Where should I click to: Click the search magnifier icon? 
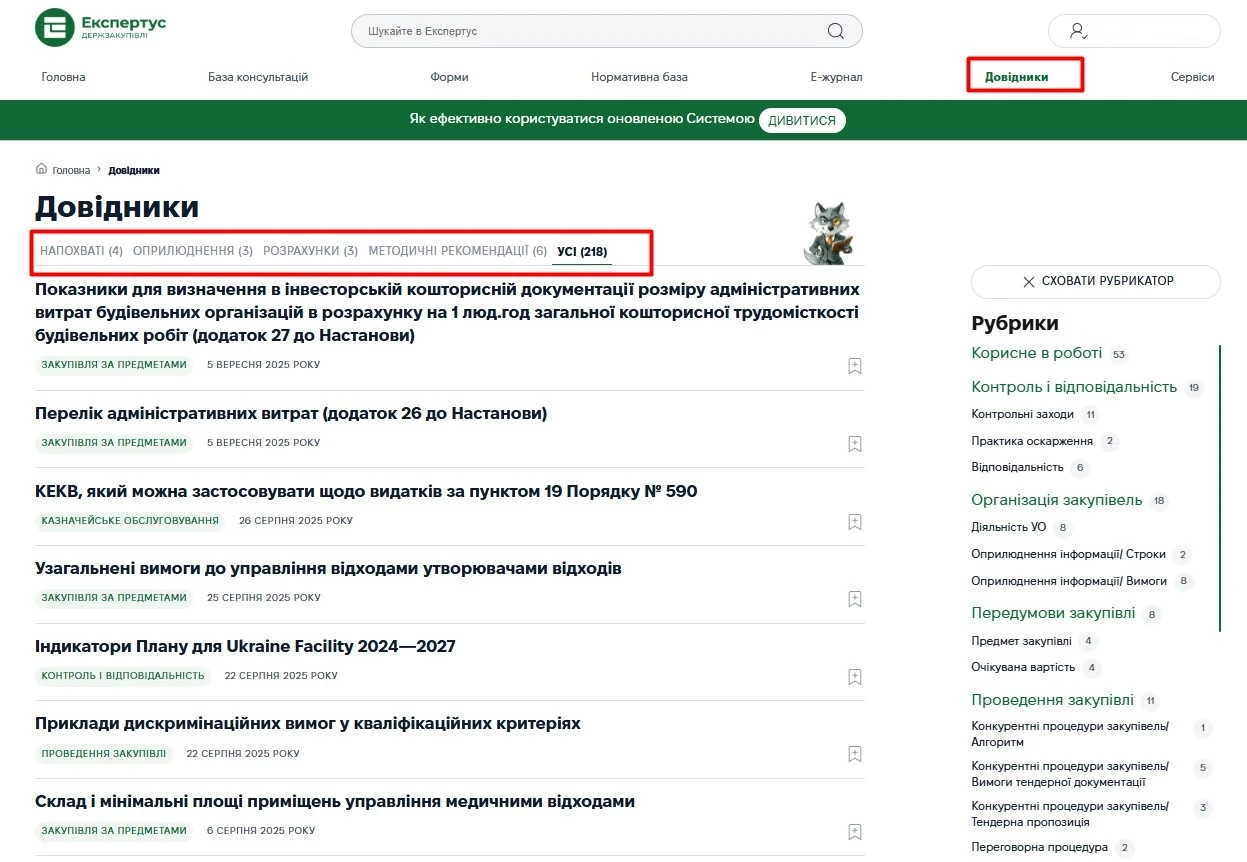(x=836, y=30)
